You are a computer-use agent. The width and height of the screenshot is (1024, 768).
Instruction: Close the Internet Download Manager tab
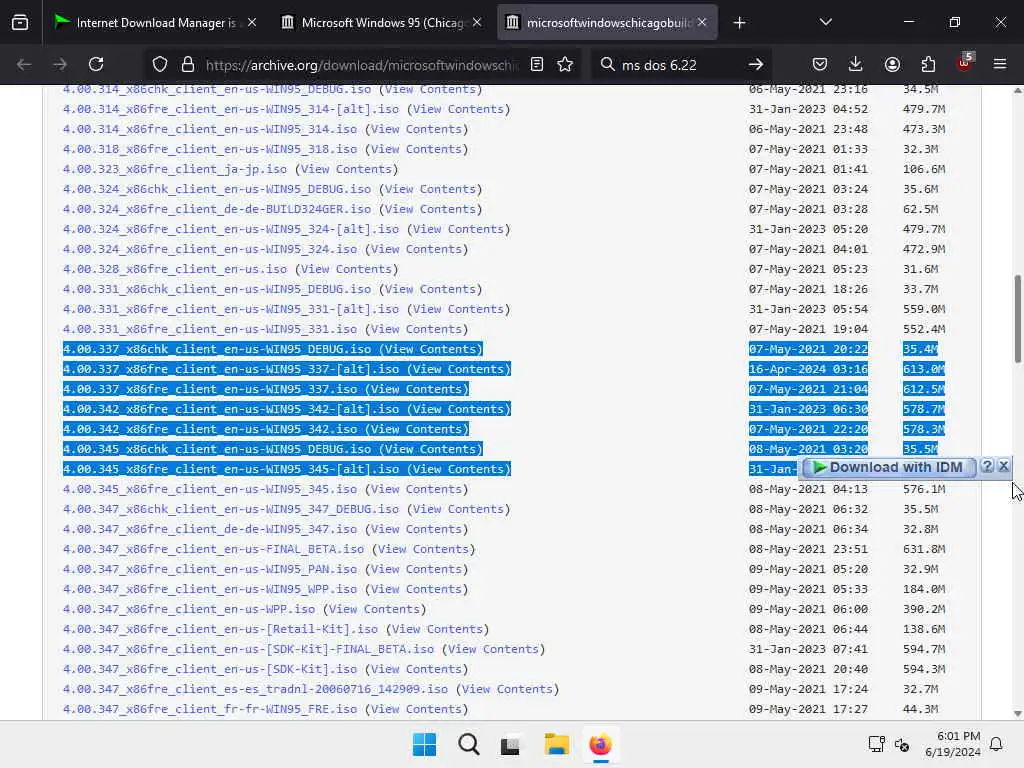click(252, 22)
